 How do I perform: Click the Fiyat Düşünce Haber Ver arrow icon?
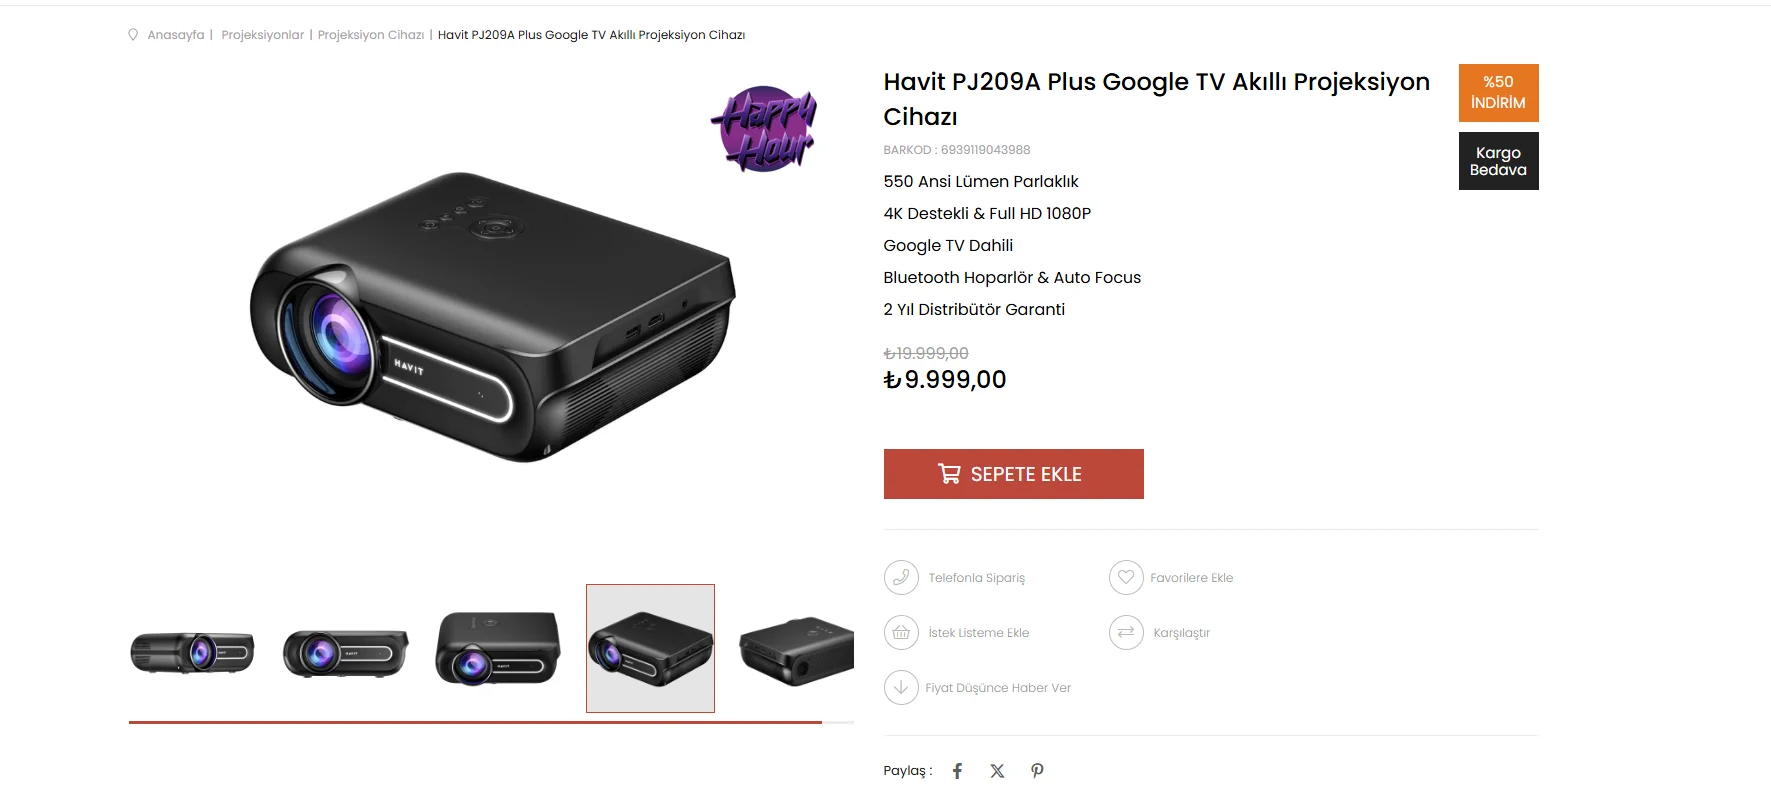pos(901,687)
